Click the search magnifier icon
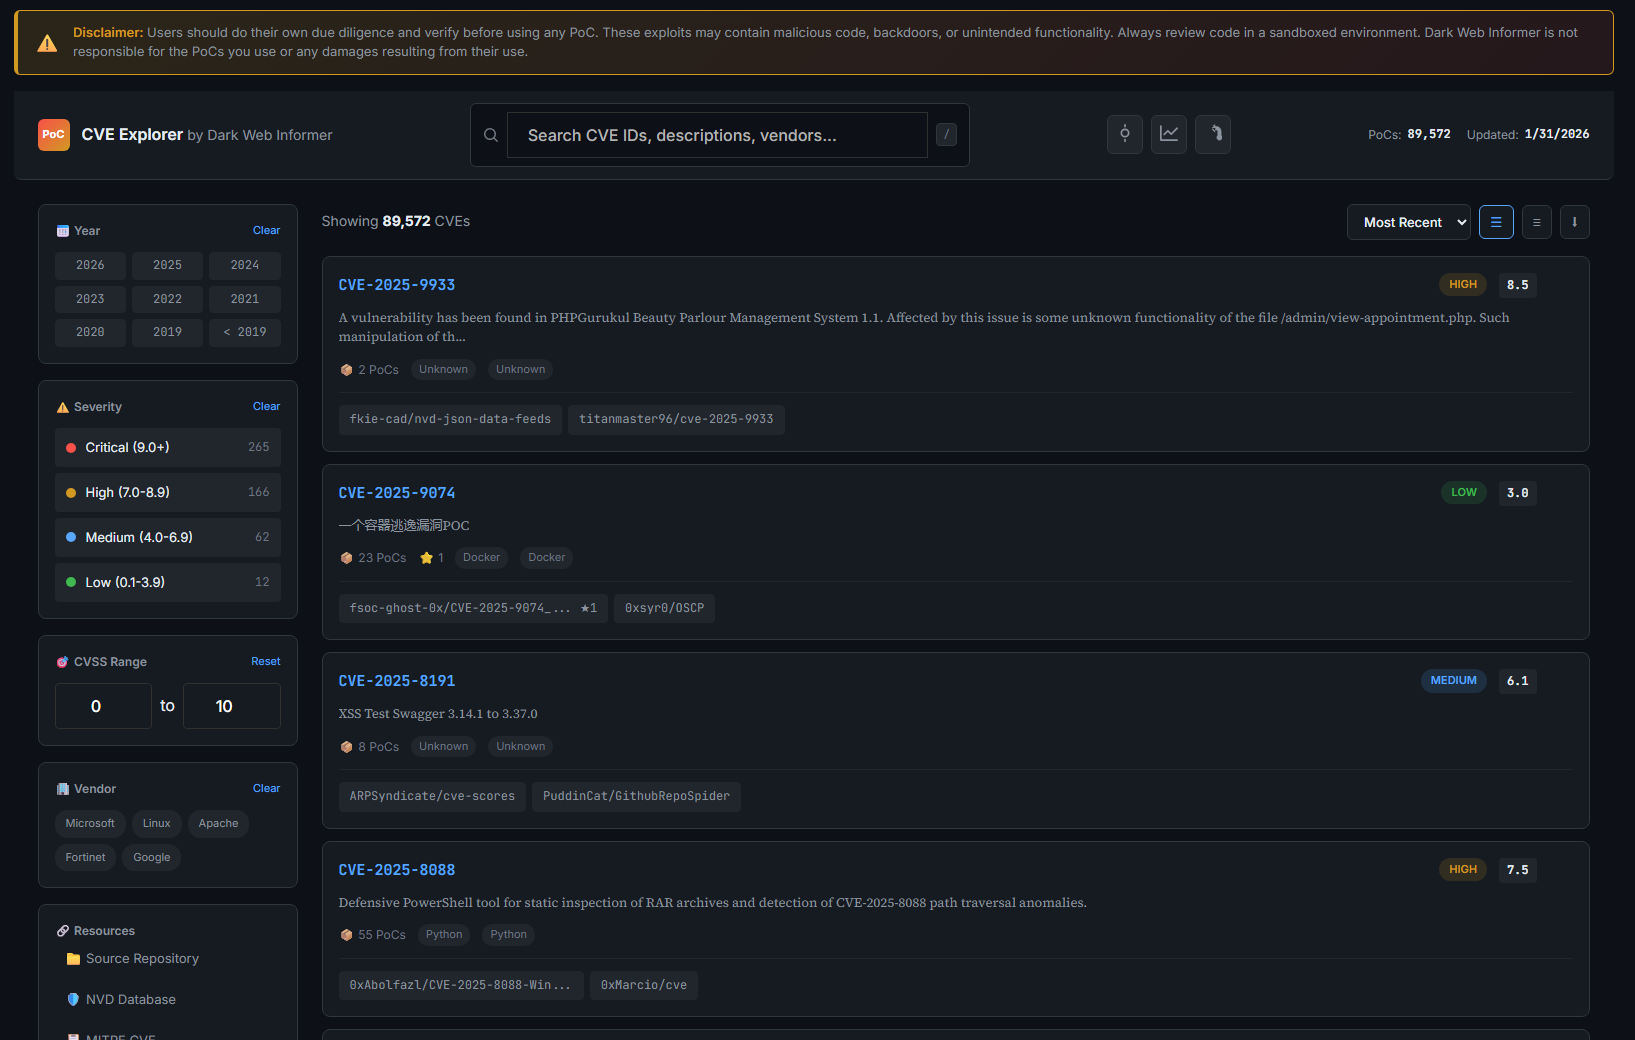The image size is (1635, 1040). click(x=491, y=135)
